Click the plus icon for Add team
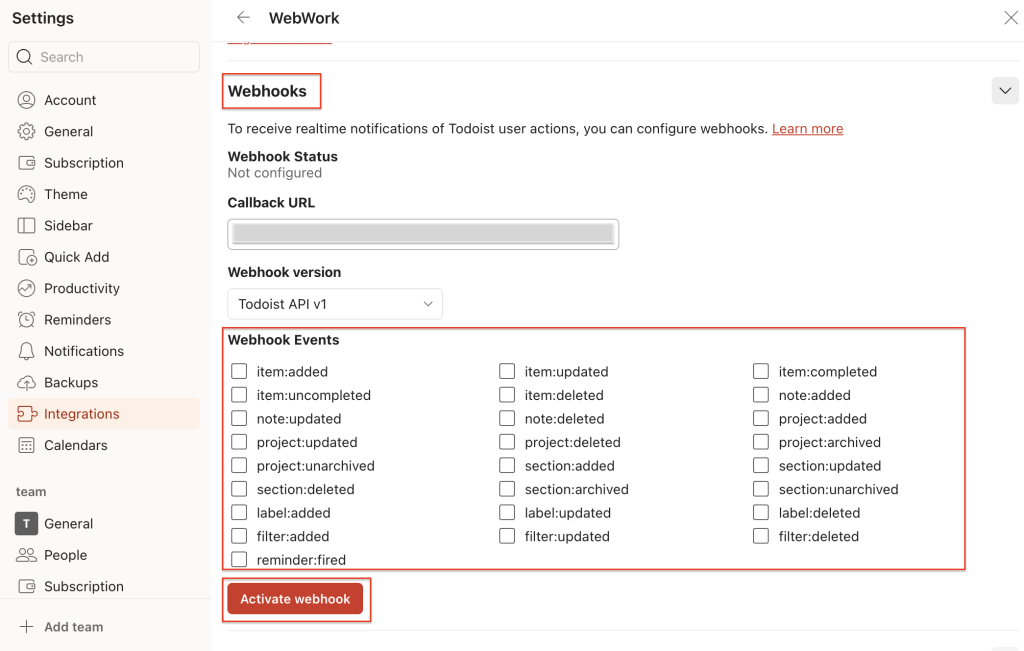The height and width of the screenshot is (651, 1024). [x=26, y=627]
